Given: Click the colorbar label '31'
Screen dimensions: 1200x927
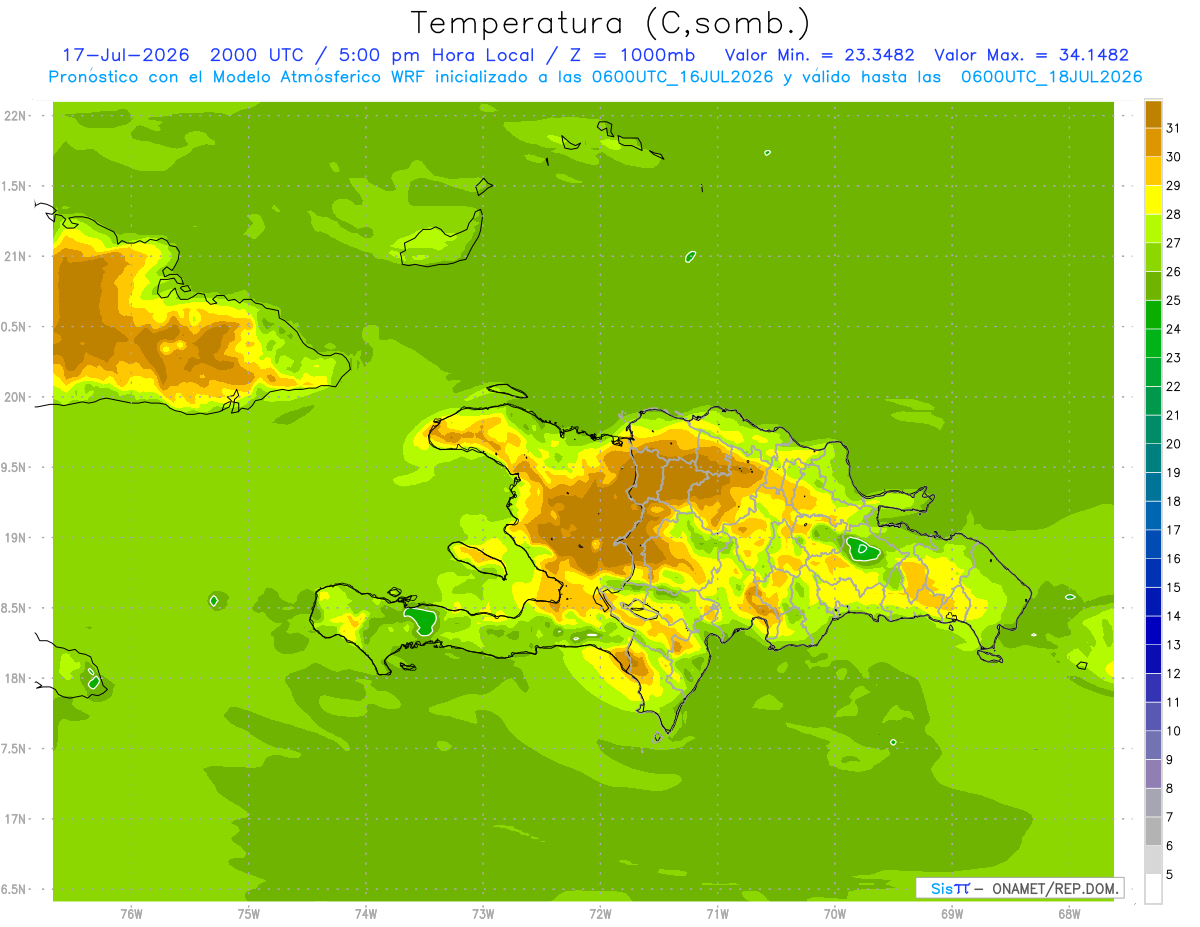Looking at the screenshot, I should pos(1173,128).
